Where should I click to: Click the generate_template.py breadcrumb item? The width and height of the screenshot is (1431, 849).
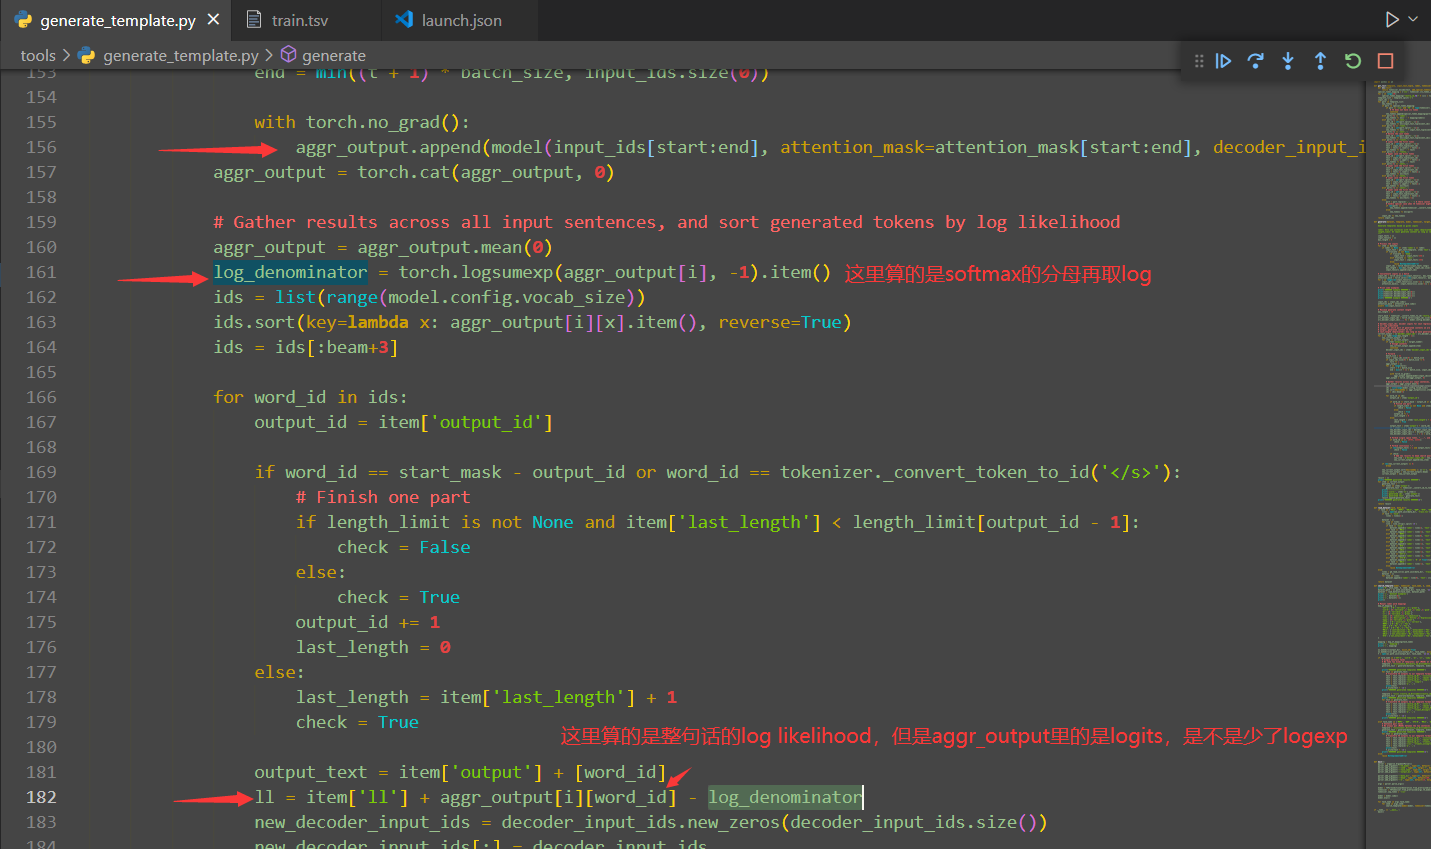point(181,56)
